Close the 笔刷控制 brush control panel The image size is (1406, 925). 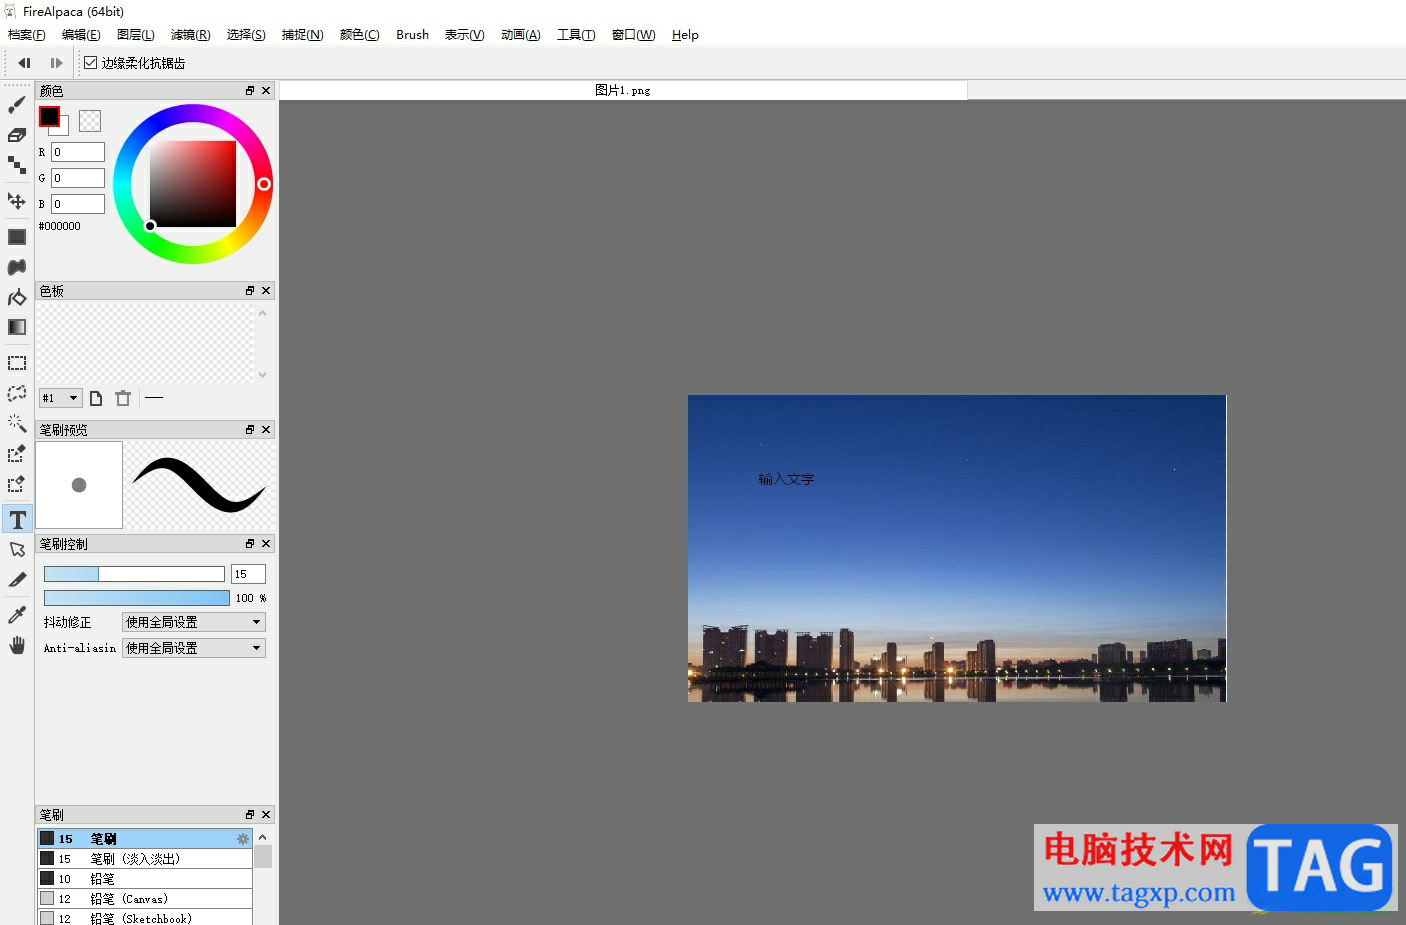click(x=266, y=544)
